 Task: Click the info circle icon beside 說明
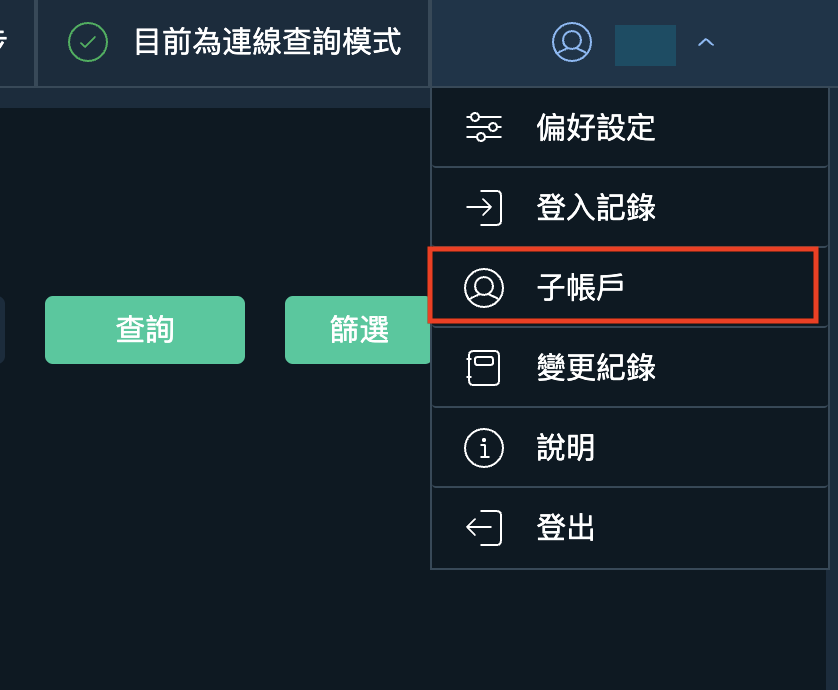[x=484, y=448]
